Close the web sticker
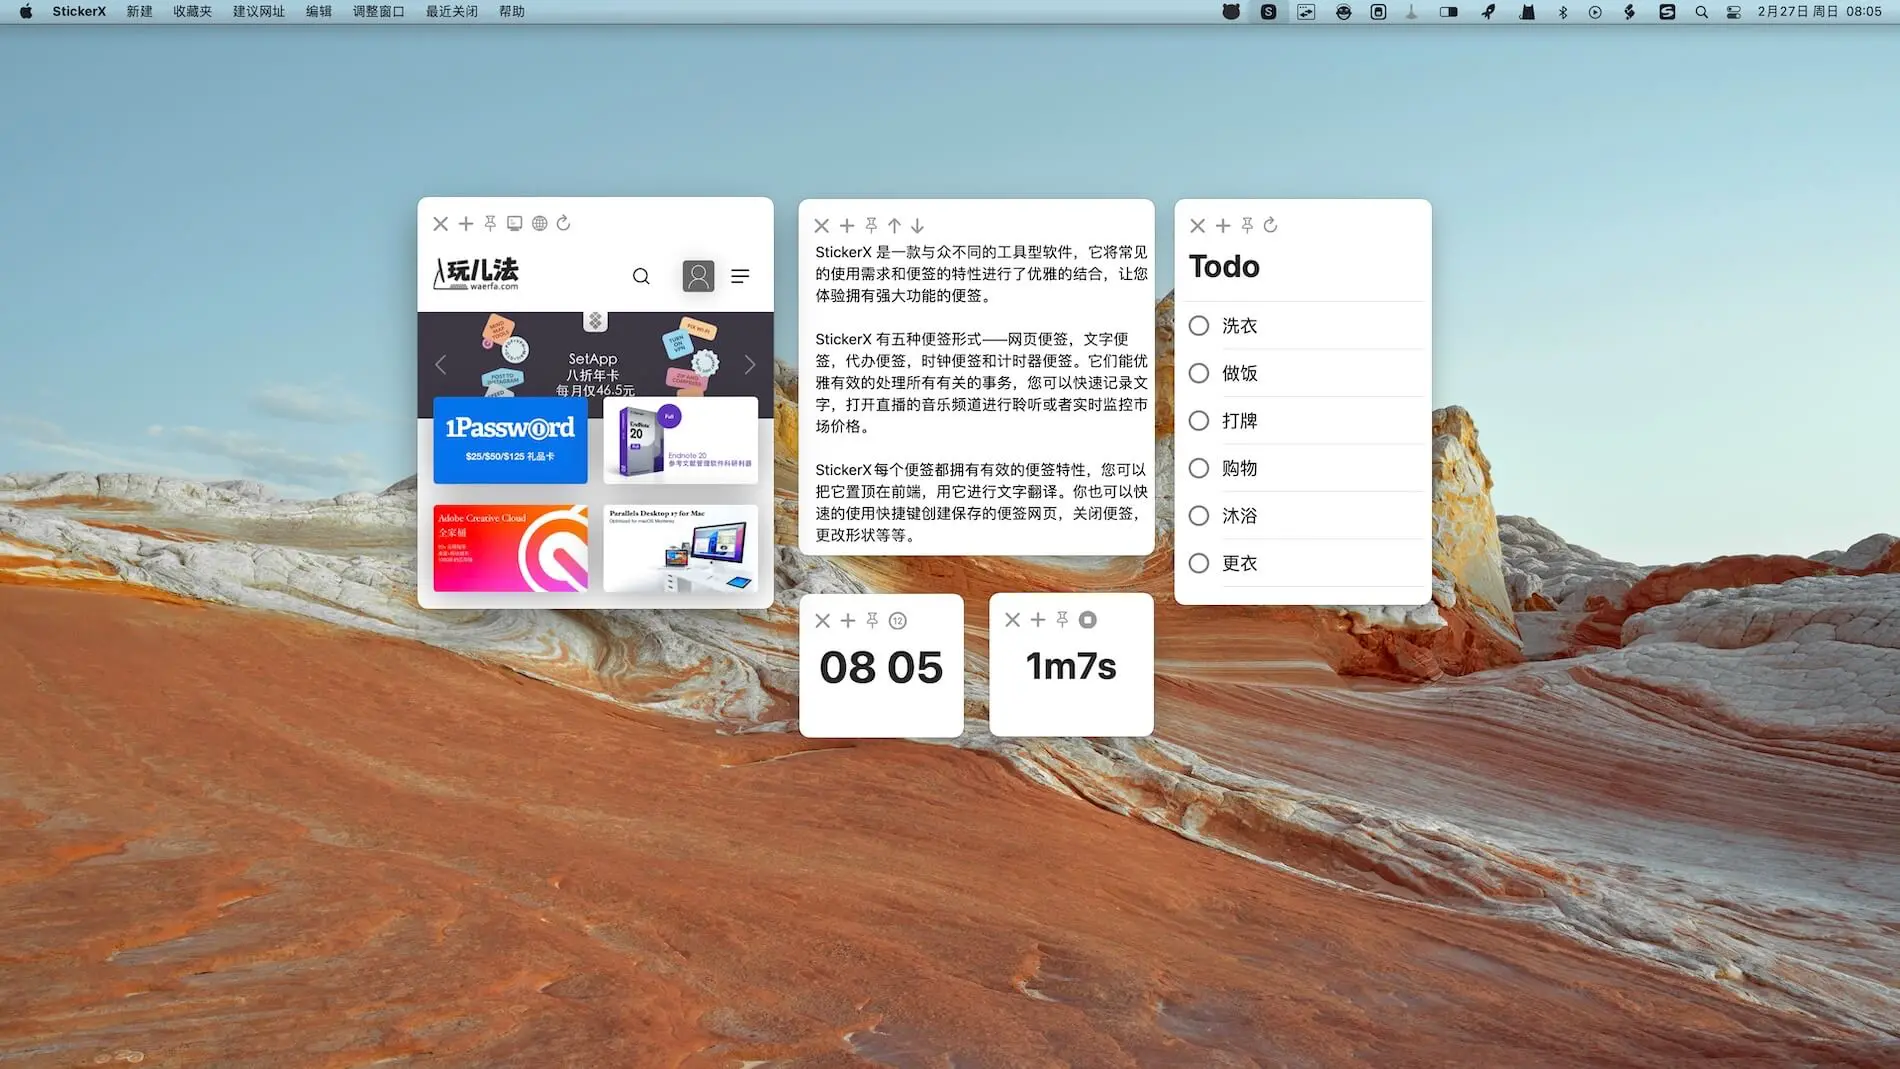Image resolution: width=1900 pixels, height=1069 pixels. pyautogui.click(x=441, y=223)
